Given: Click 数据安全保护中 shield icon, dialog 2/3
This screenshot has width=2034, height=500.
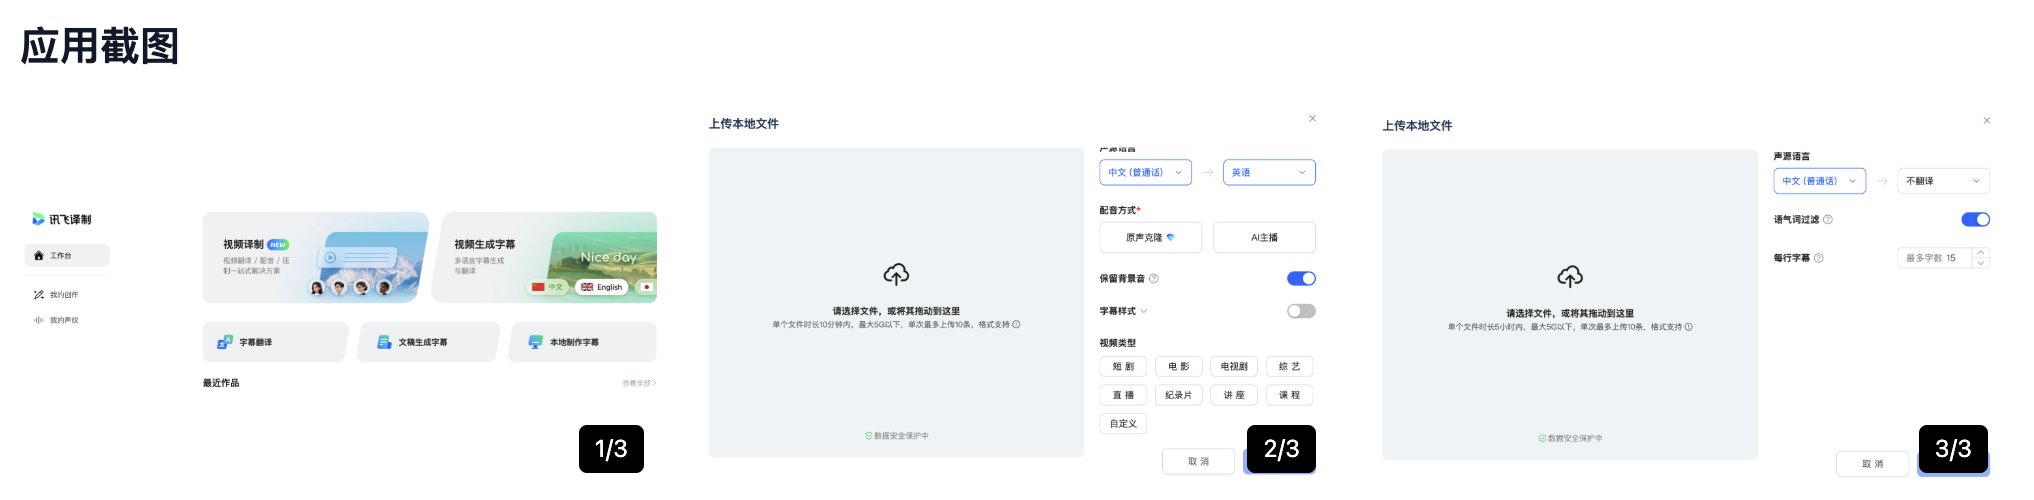Looking at the screenshot, I should [x=869, y=436].
